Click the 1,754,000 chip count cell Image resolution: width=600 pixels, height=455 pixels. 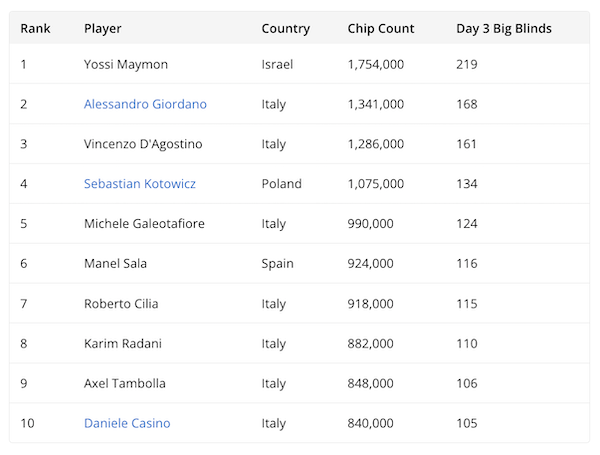coord(376,64)
